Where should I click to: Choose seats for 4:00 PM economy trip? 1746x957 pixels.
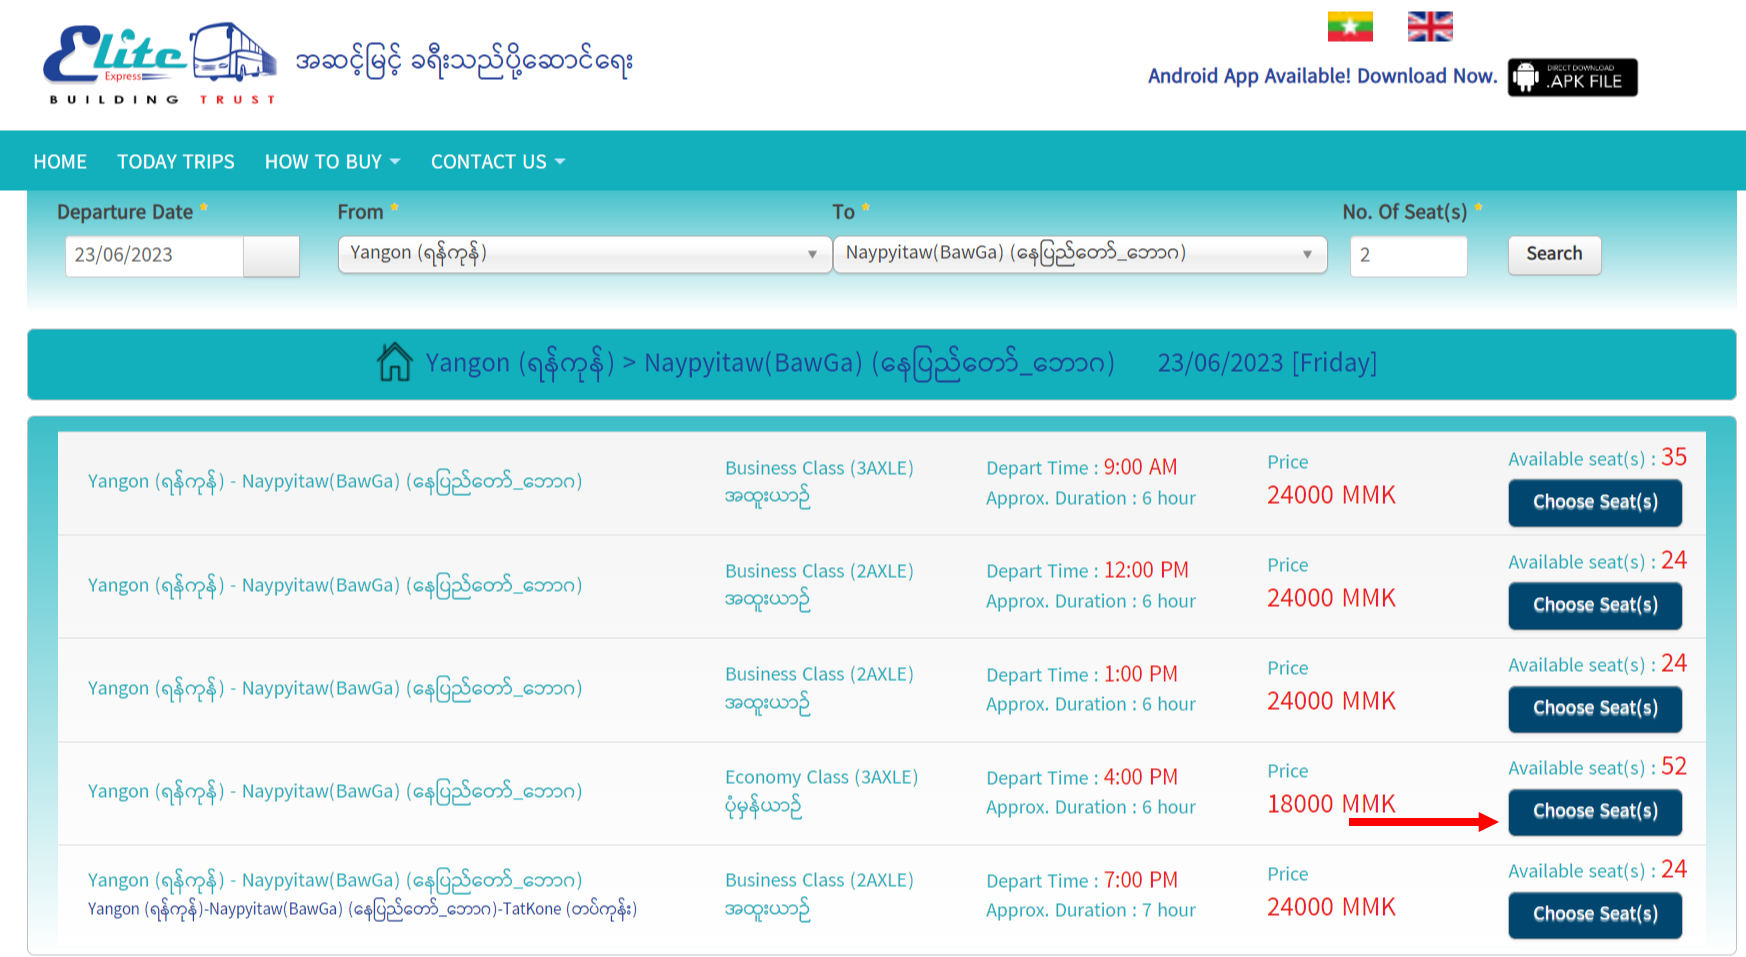tap(1594, 811)
